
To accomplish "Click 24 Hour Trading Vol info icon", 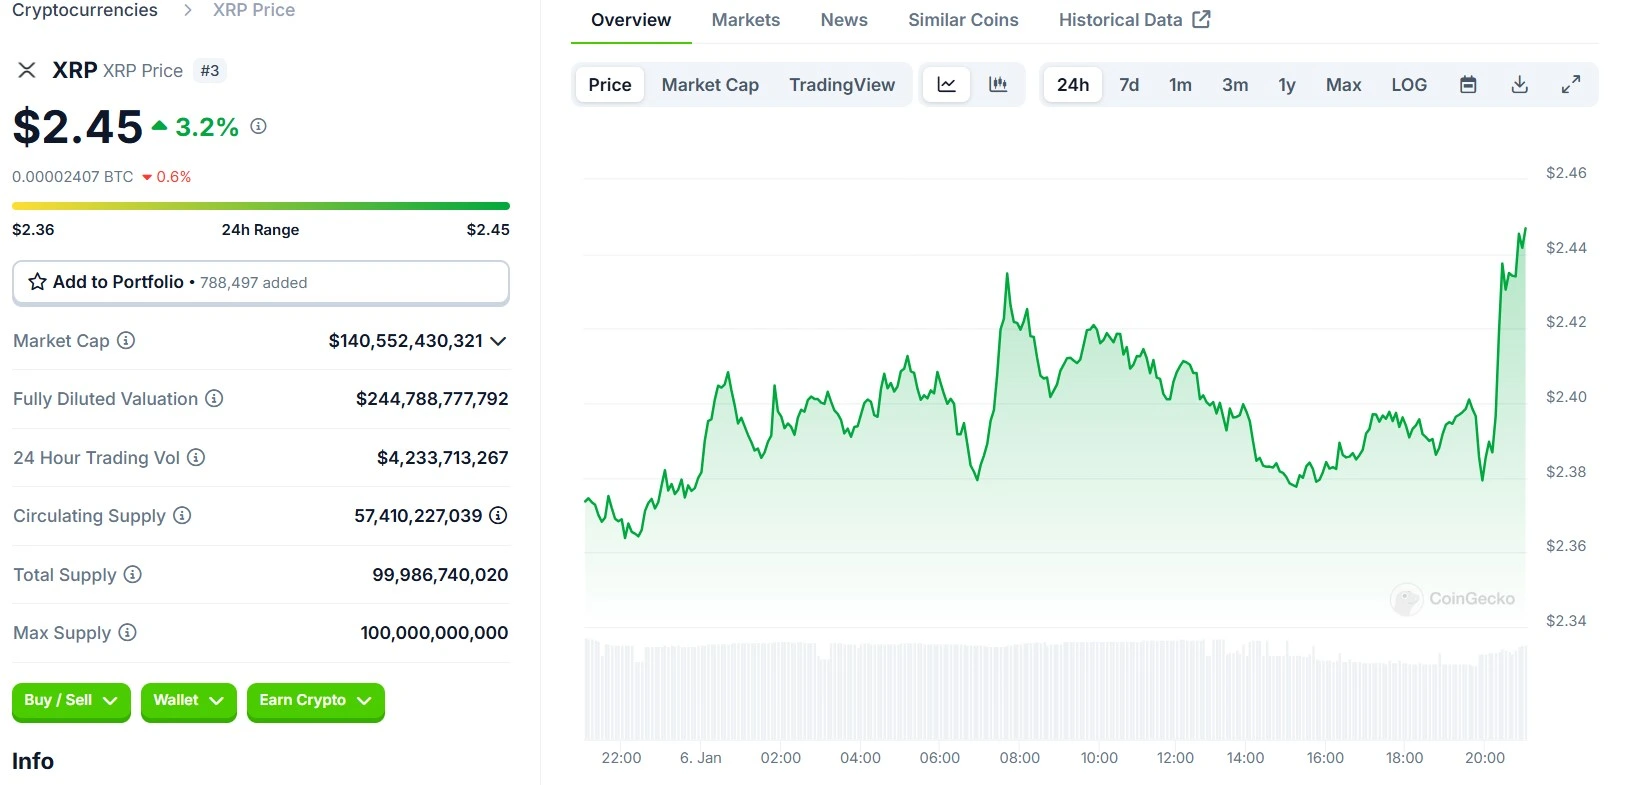I will point(196,457).
